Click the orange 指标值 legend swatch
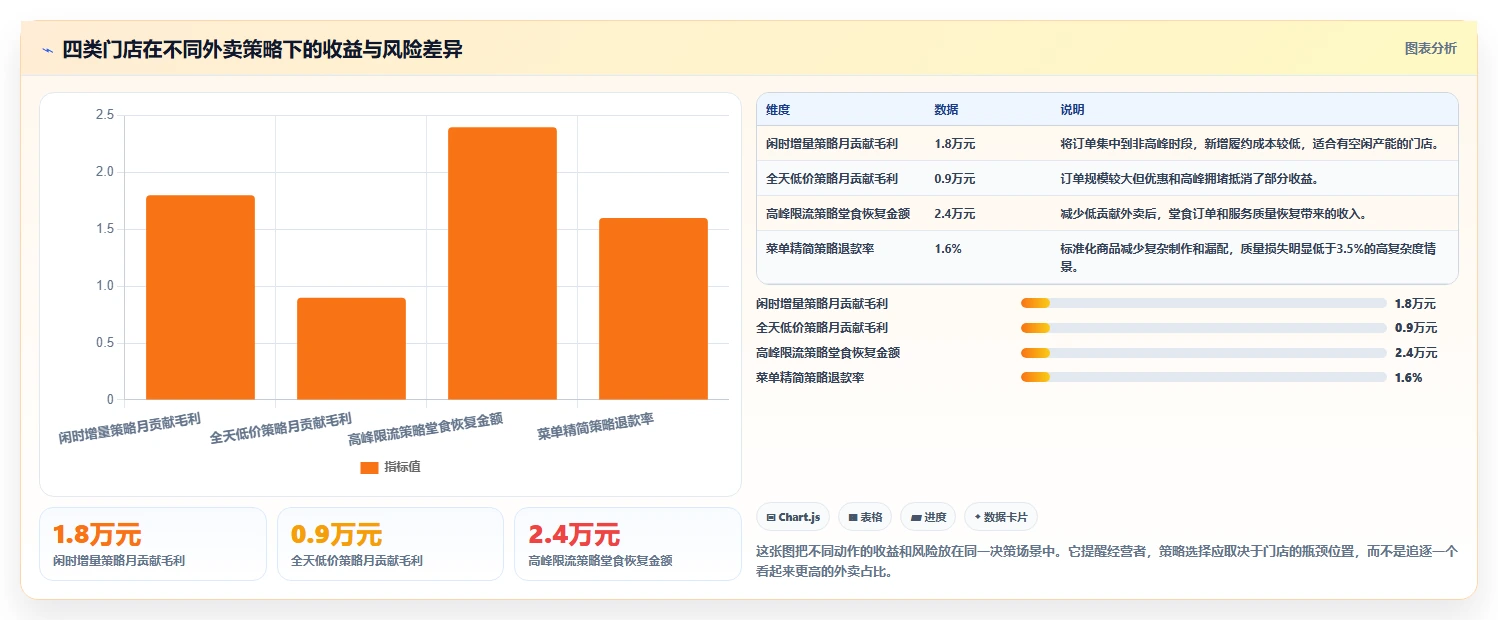Screen dimensions: 1498x620 tap(369, 467)
